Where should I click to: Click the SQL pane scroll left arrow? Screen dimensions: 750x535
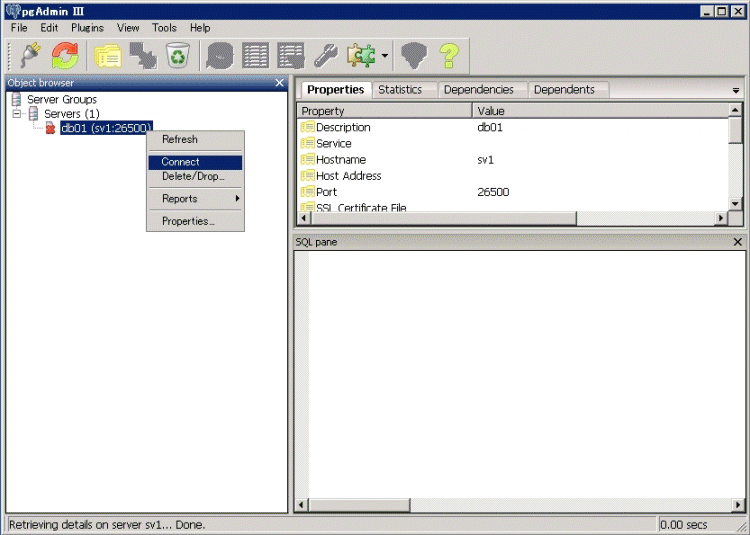(x=301, y=505)
